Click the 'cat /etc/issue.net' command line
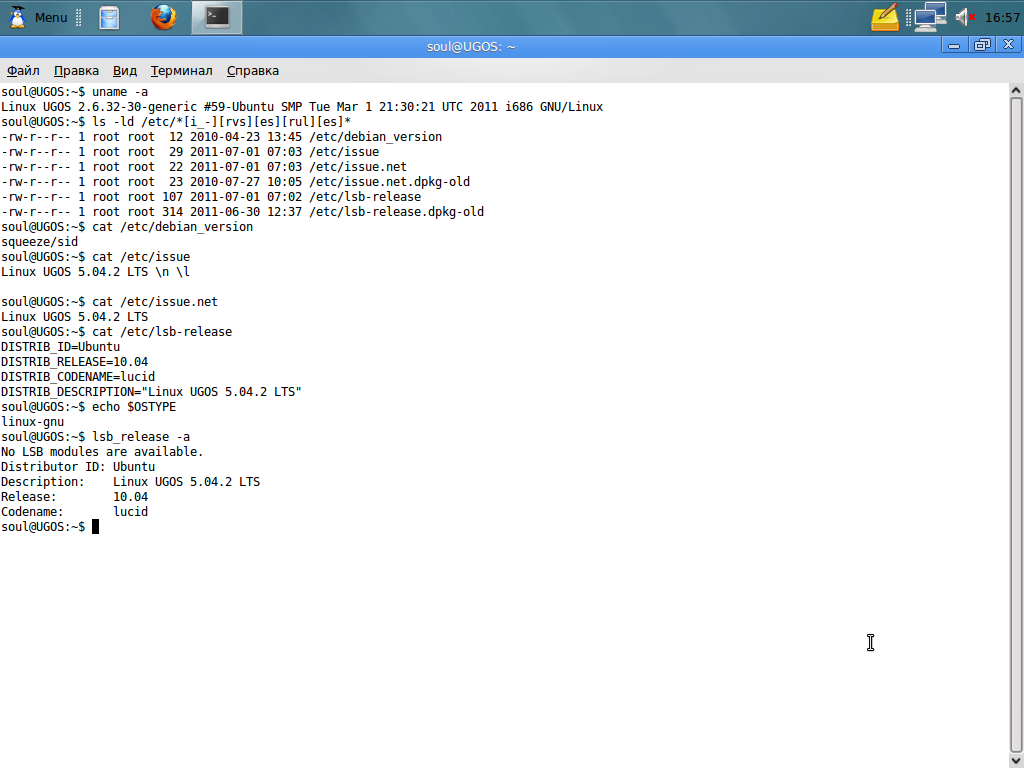The height and width of the screenshot is (768, 1024). (x=109, y=302)
